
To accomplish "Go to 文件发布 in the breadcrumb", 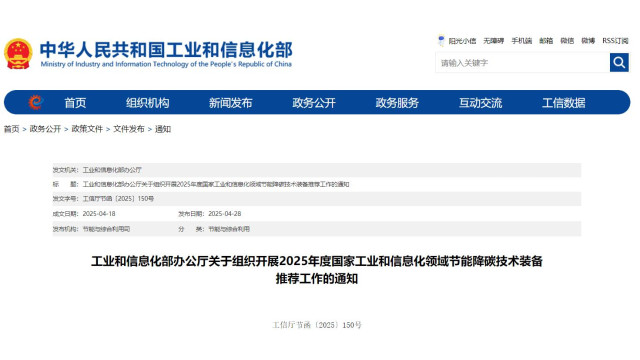I will click(x=129, y=129).
